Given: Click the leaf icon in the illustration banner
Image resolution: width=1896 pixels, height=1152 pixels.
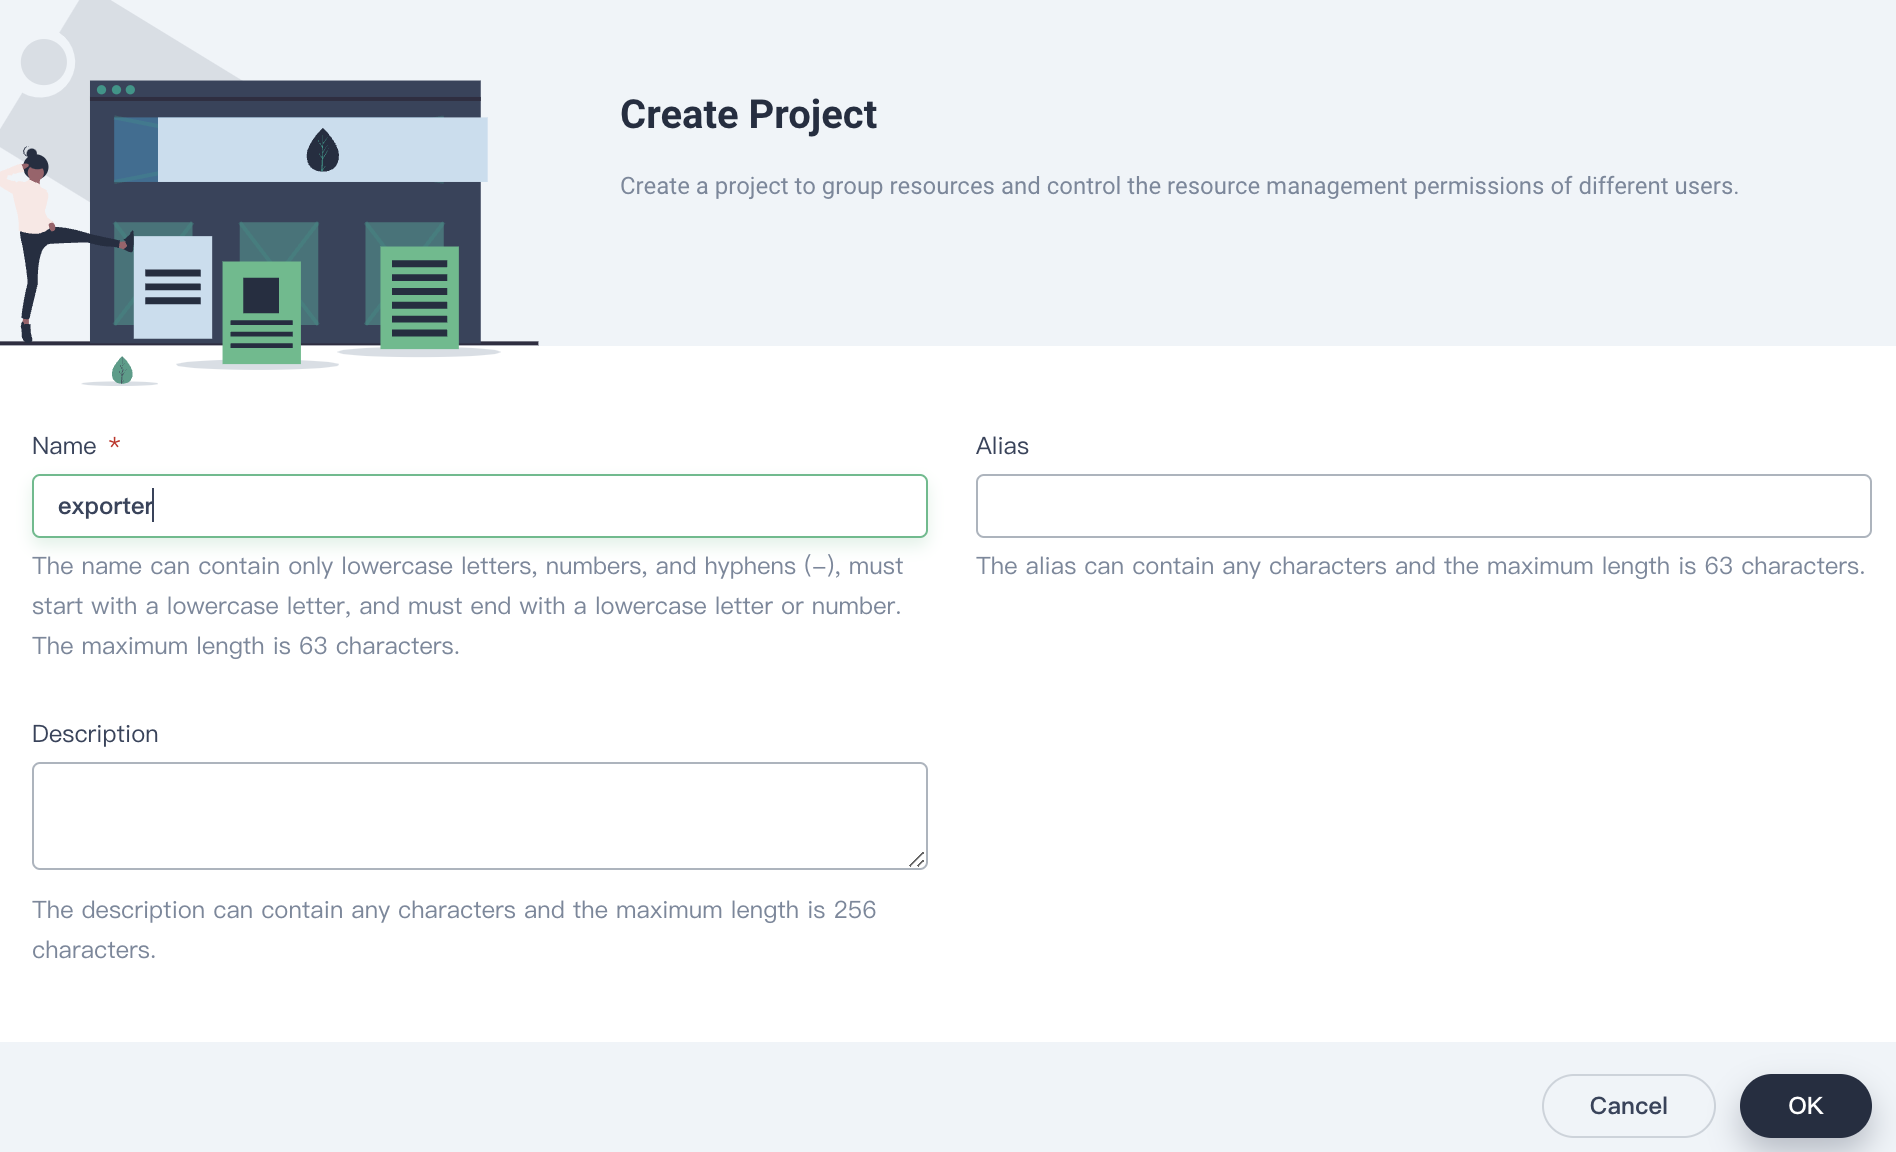Looking at the screenshot, I should click(322, 148).
